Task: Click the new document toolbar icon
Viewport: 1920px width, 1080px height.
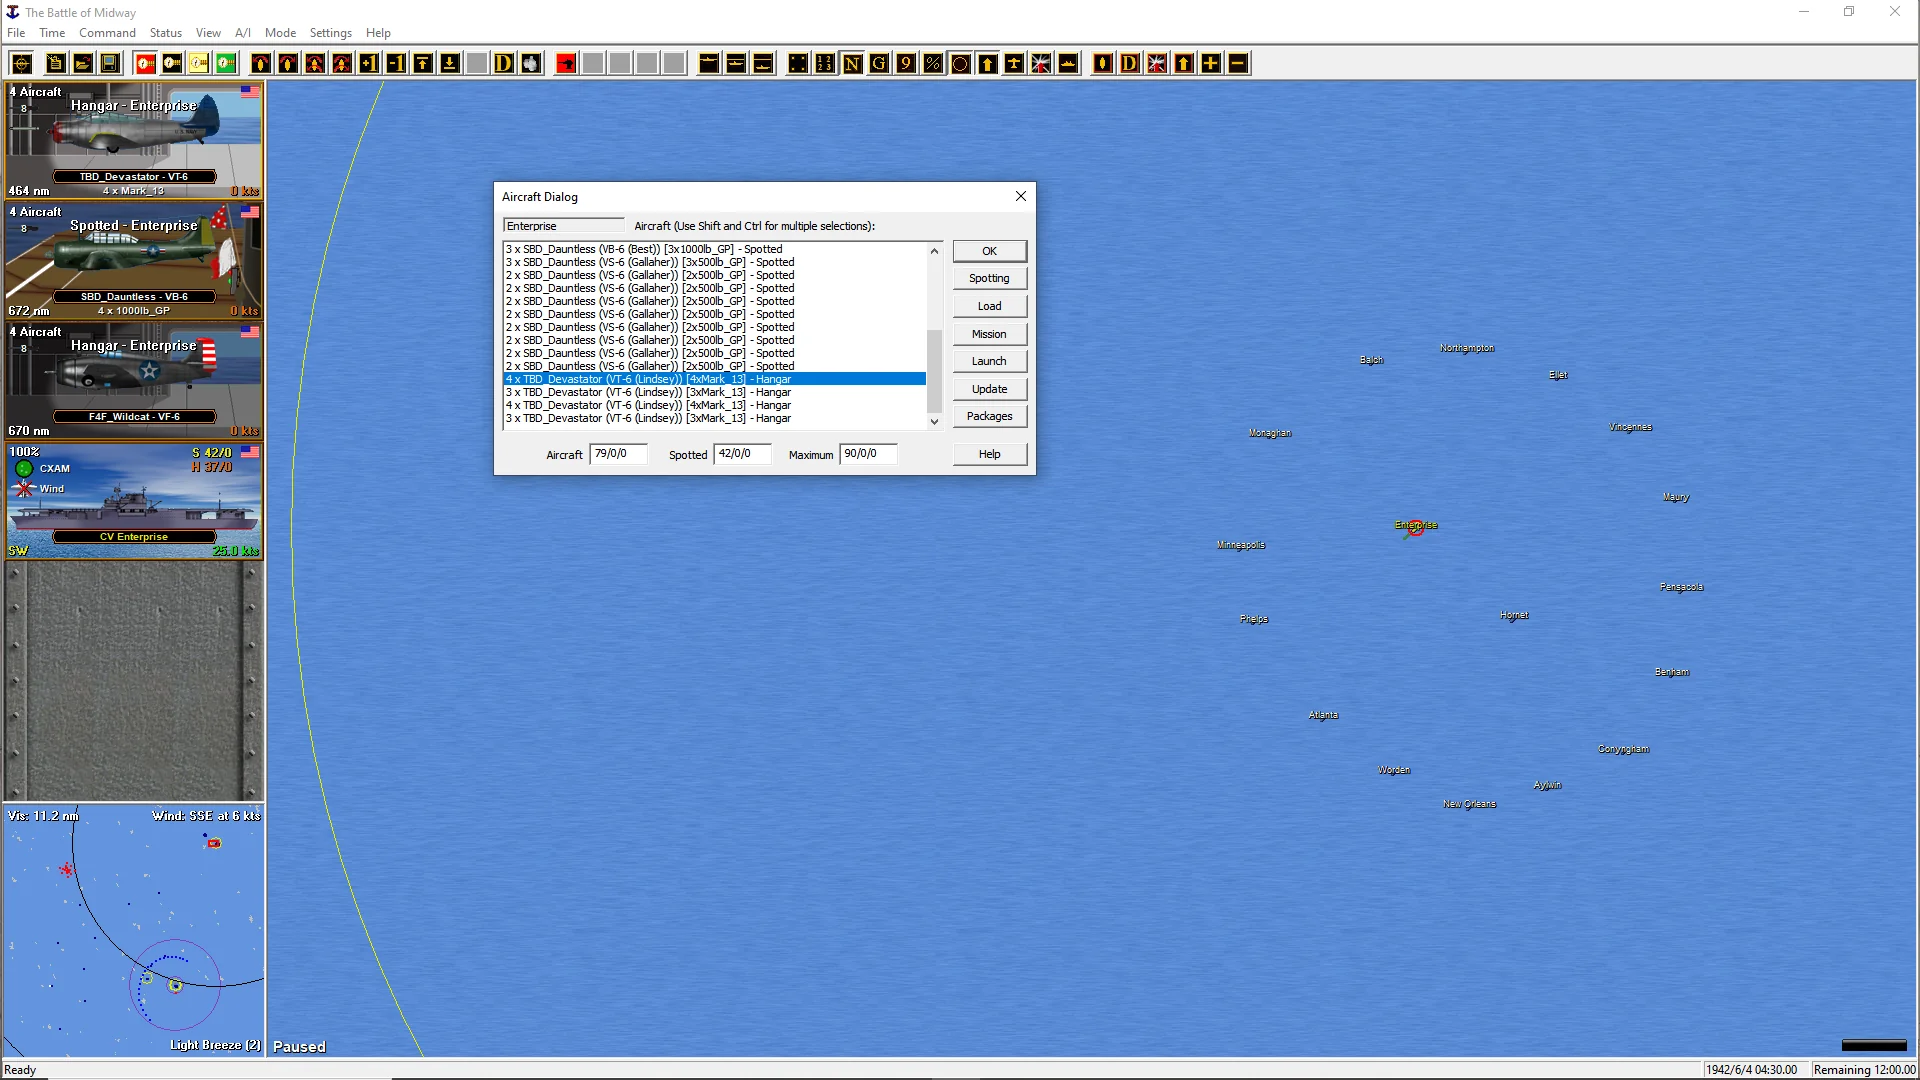Action: click(x=56, y=64)
